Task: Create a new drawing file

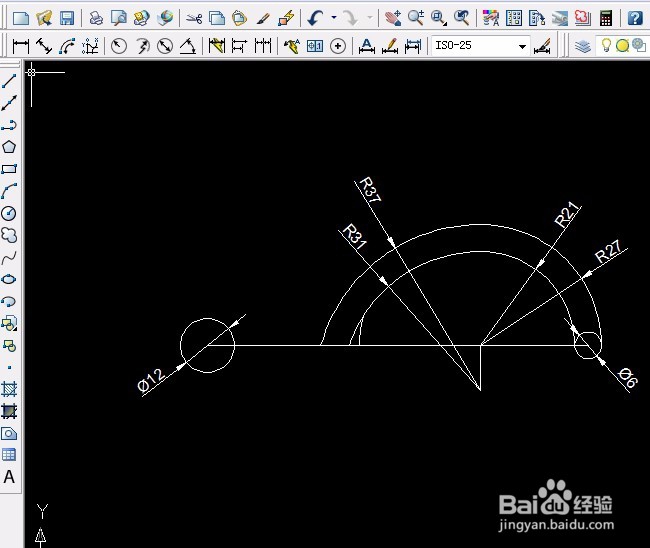Action: pyautogui.click(x=21, y=18)
